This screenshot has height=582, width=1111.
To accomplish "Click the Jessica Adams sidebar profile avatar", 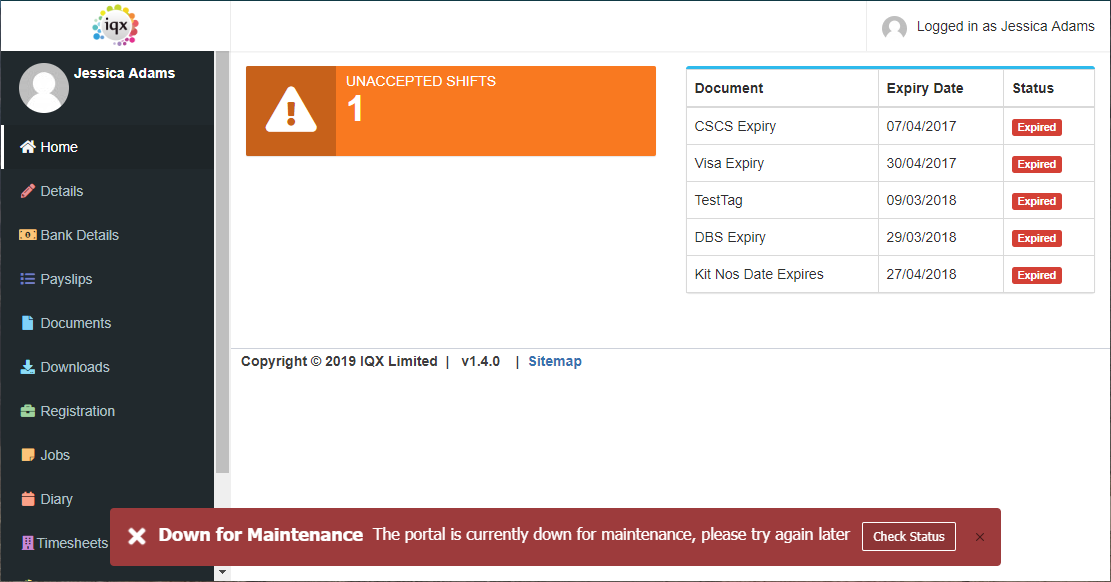I will (x=44, y=88).
